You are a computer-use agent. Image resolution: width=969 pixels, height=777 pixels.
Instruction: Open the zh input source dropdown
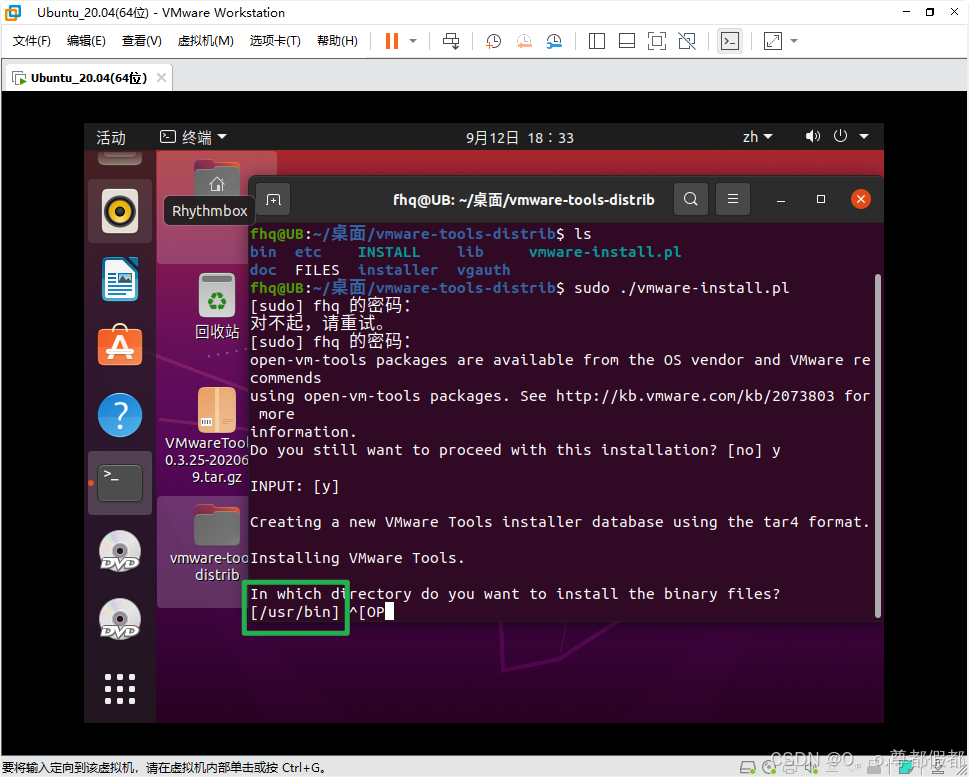tap(758, 137)
